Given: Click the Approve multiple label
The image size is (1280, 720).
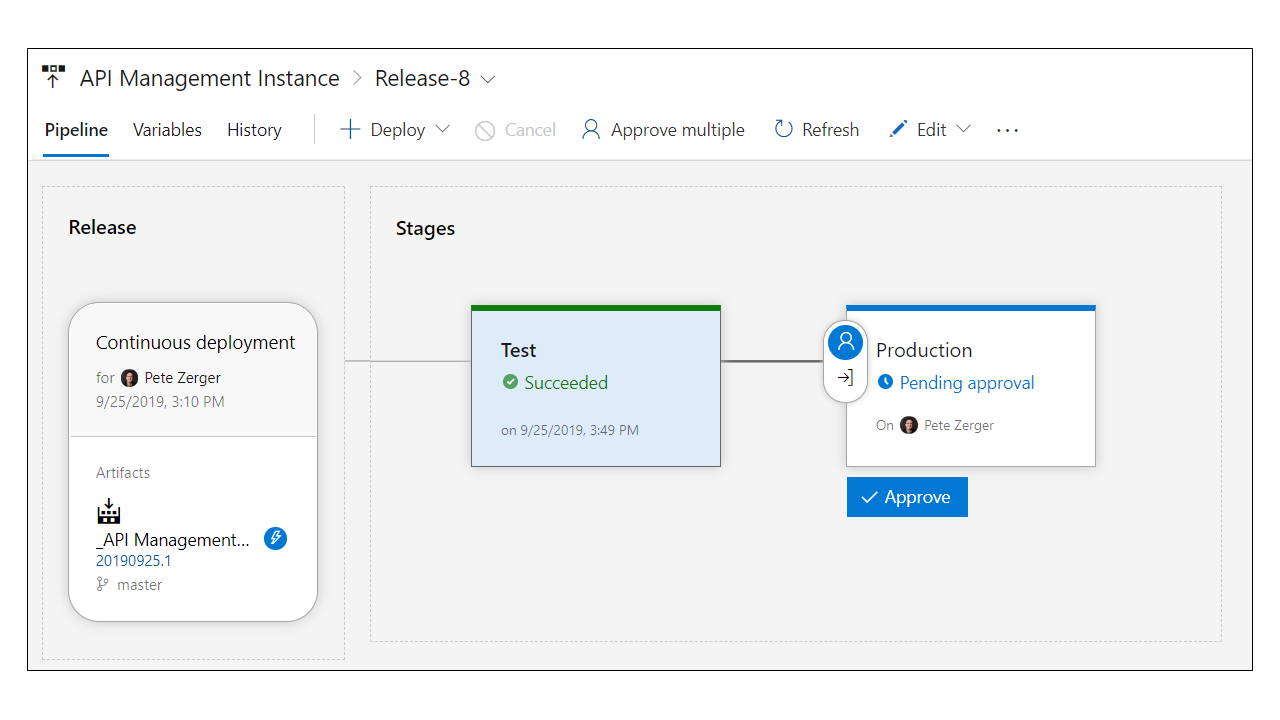Looking at the screenshot, I should [x=678, y=130].
